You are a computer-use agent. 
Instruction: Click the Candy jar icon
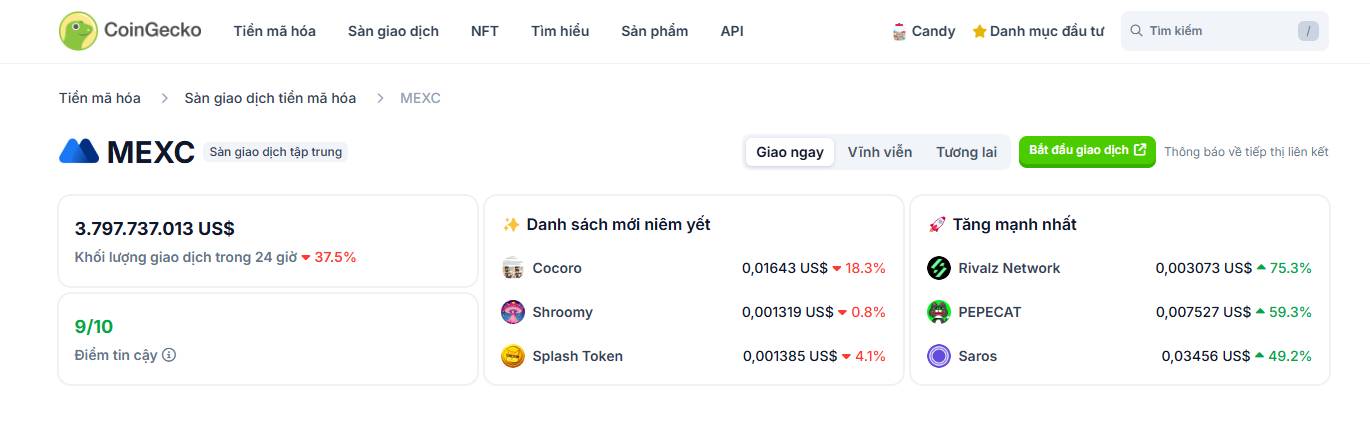pyautogui.click(x=899, y=31)
